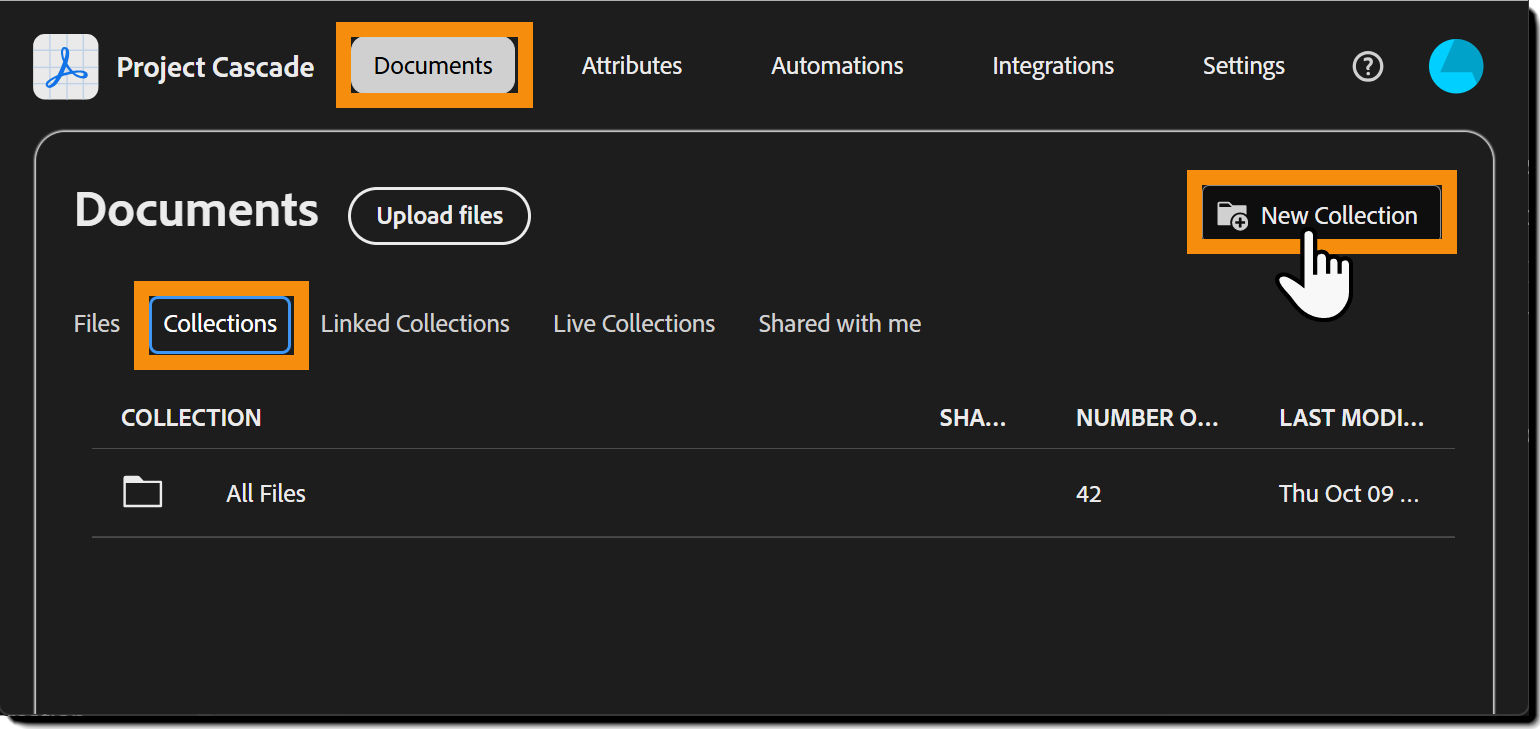Open Settings from the top navigation

click(x=1243, y=65)
